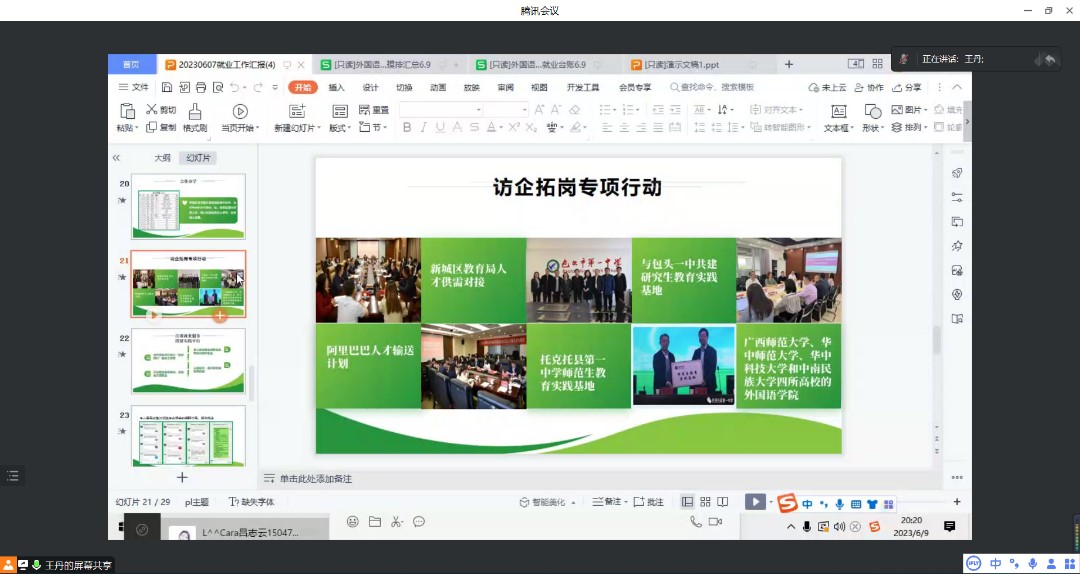This screenshot has width=1080, height=574.
Task: Toggle subscript formatting
Action: [x=531, y=127]
